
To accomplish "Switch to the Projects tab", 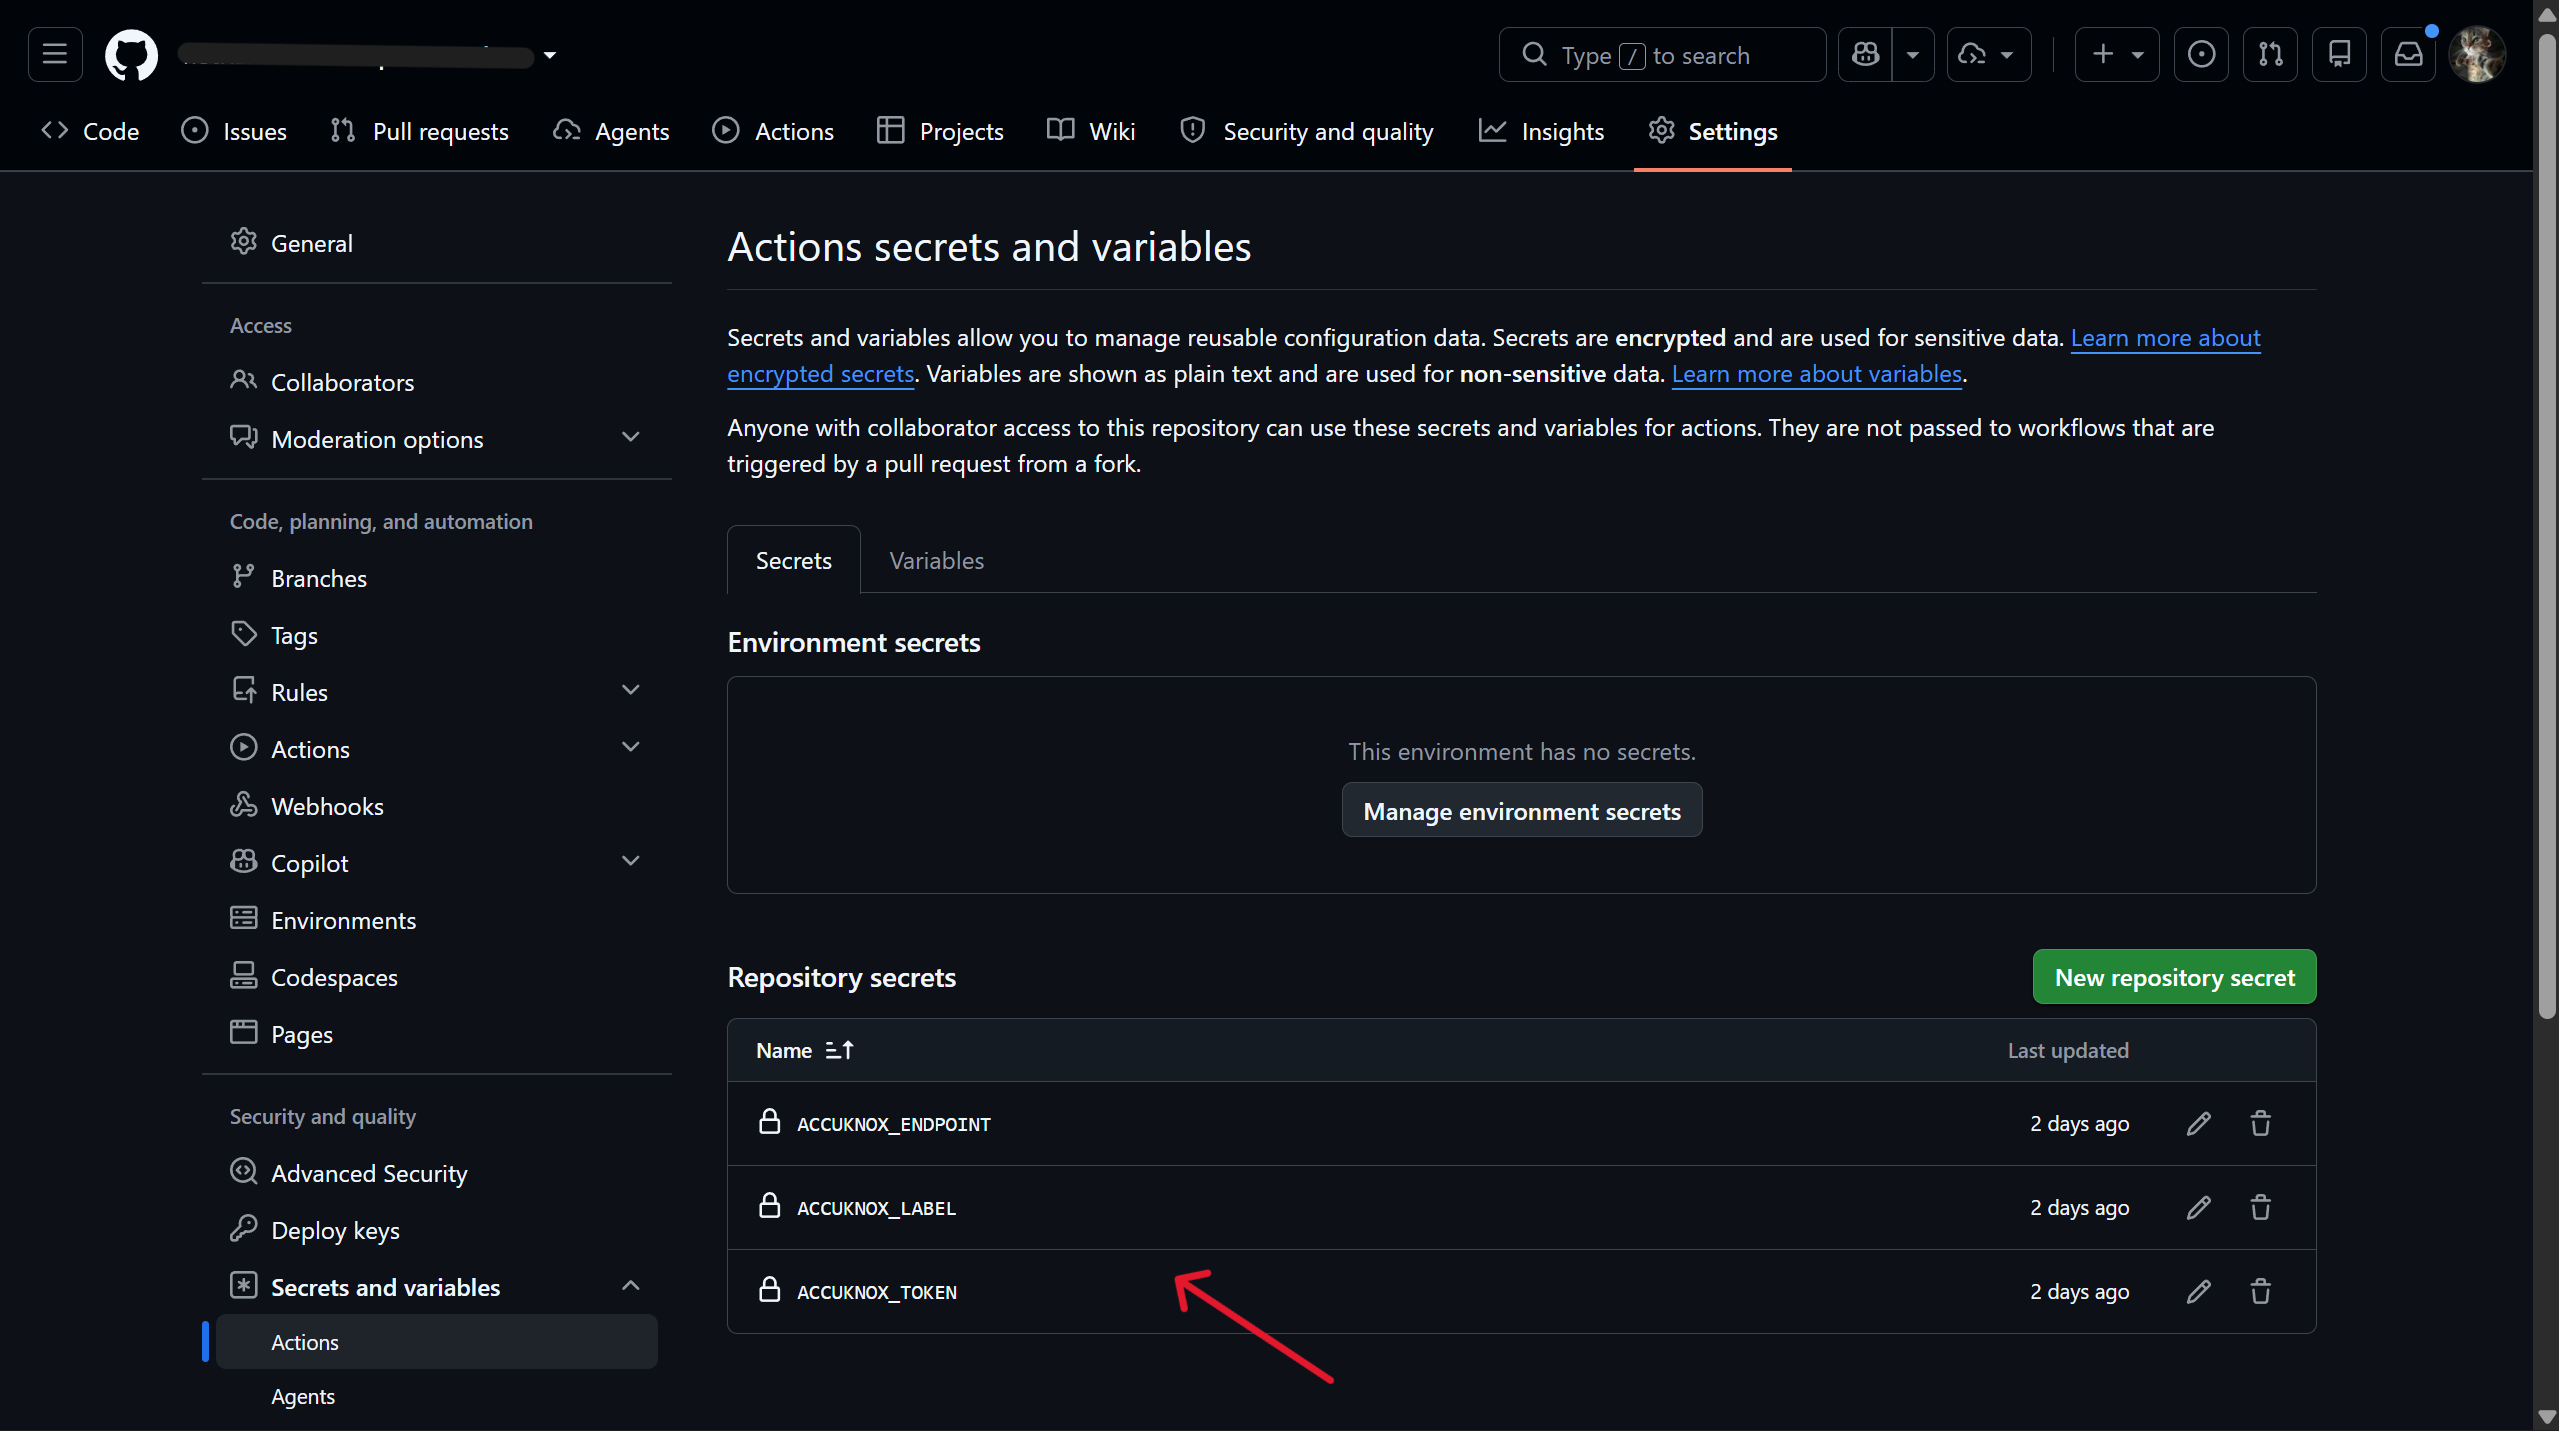I will pos(940,131).
